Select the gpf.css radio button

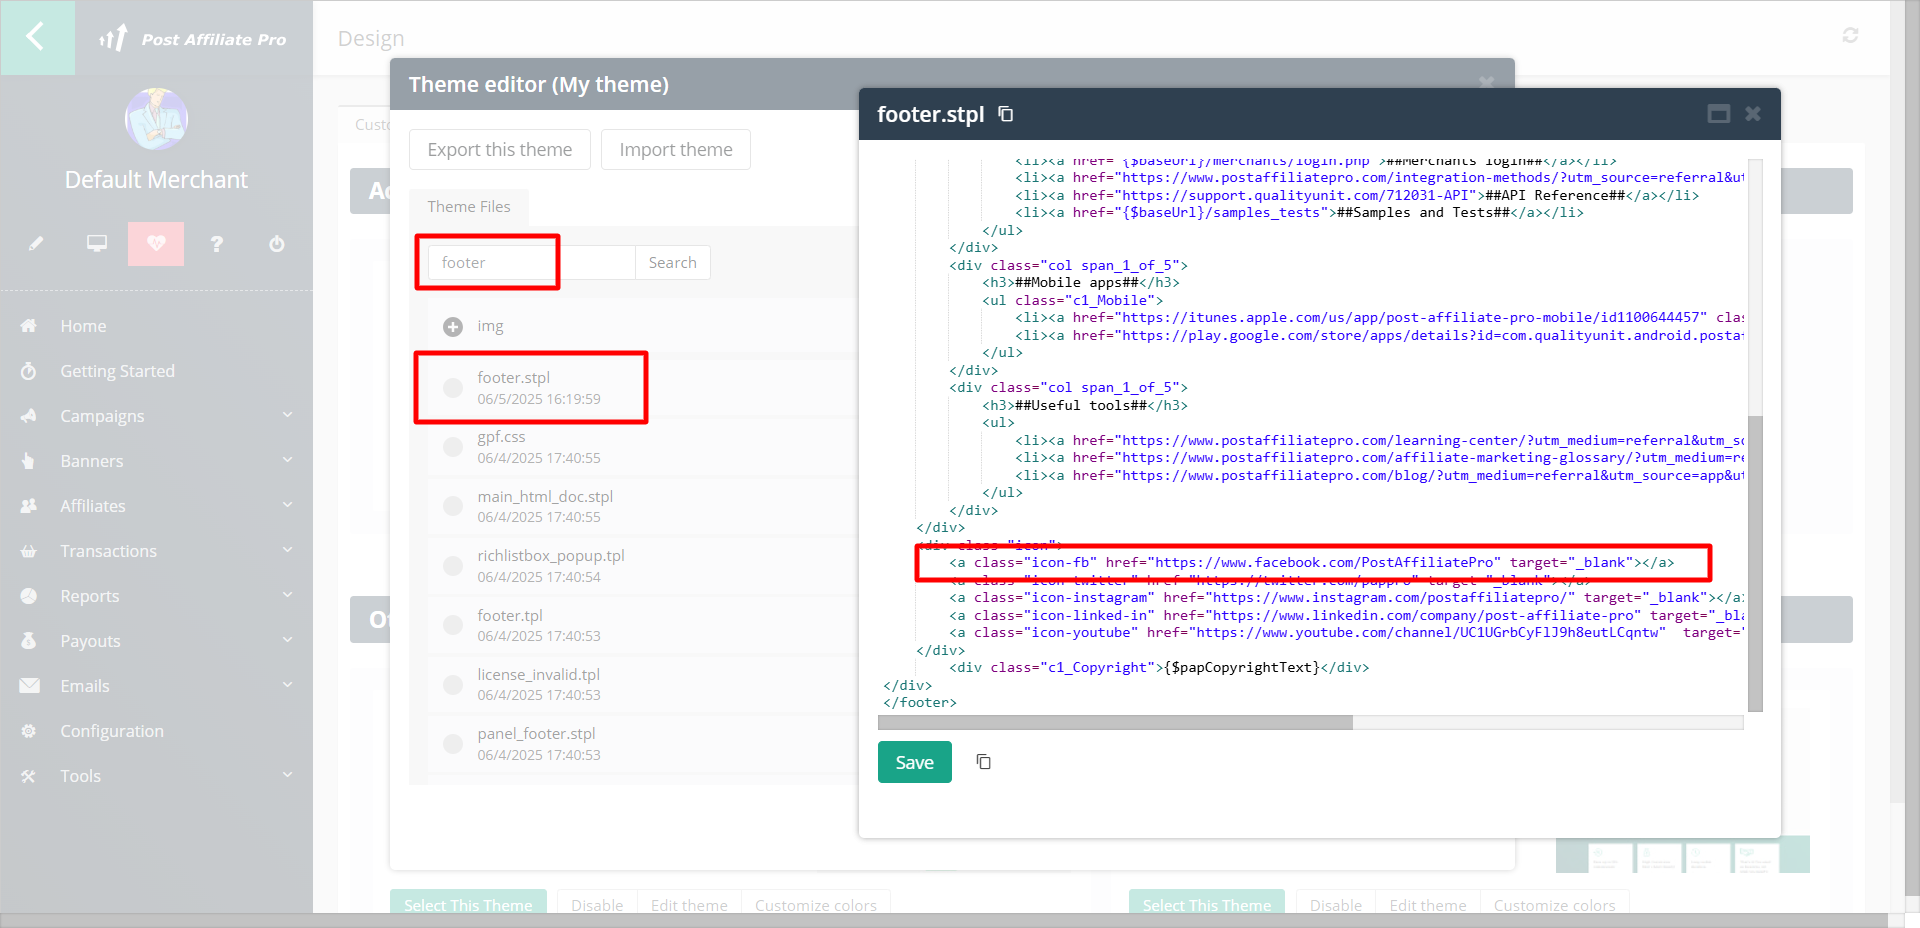tap(453, 447)
